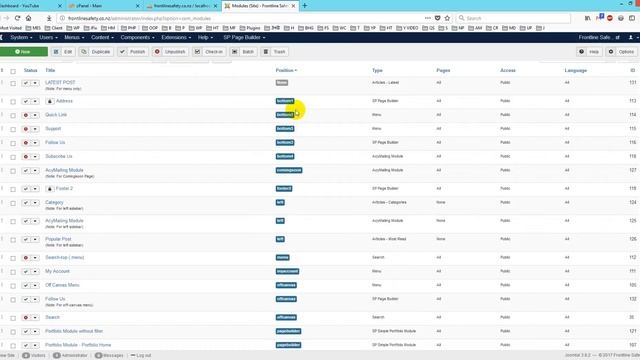This screenshot has height=360, width=640.
Task: Open the Frontline Safe site link
Action: [599, 37]
